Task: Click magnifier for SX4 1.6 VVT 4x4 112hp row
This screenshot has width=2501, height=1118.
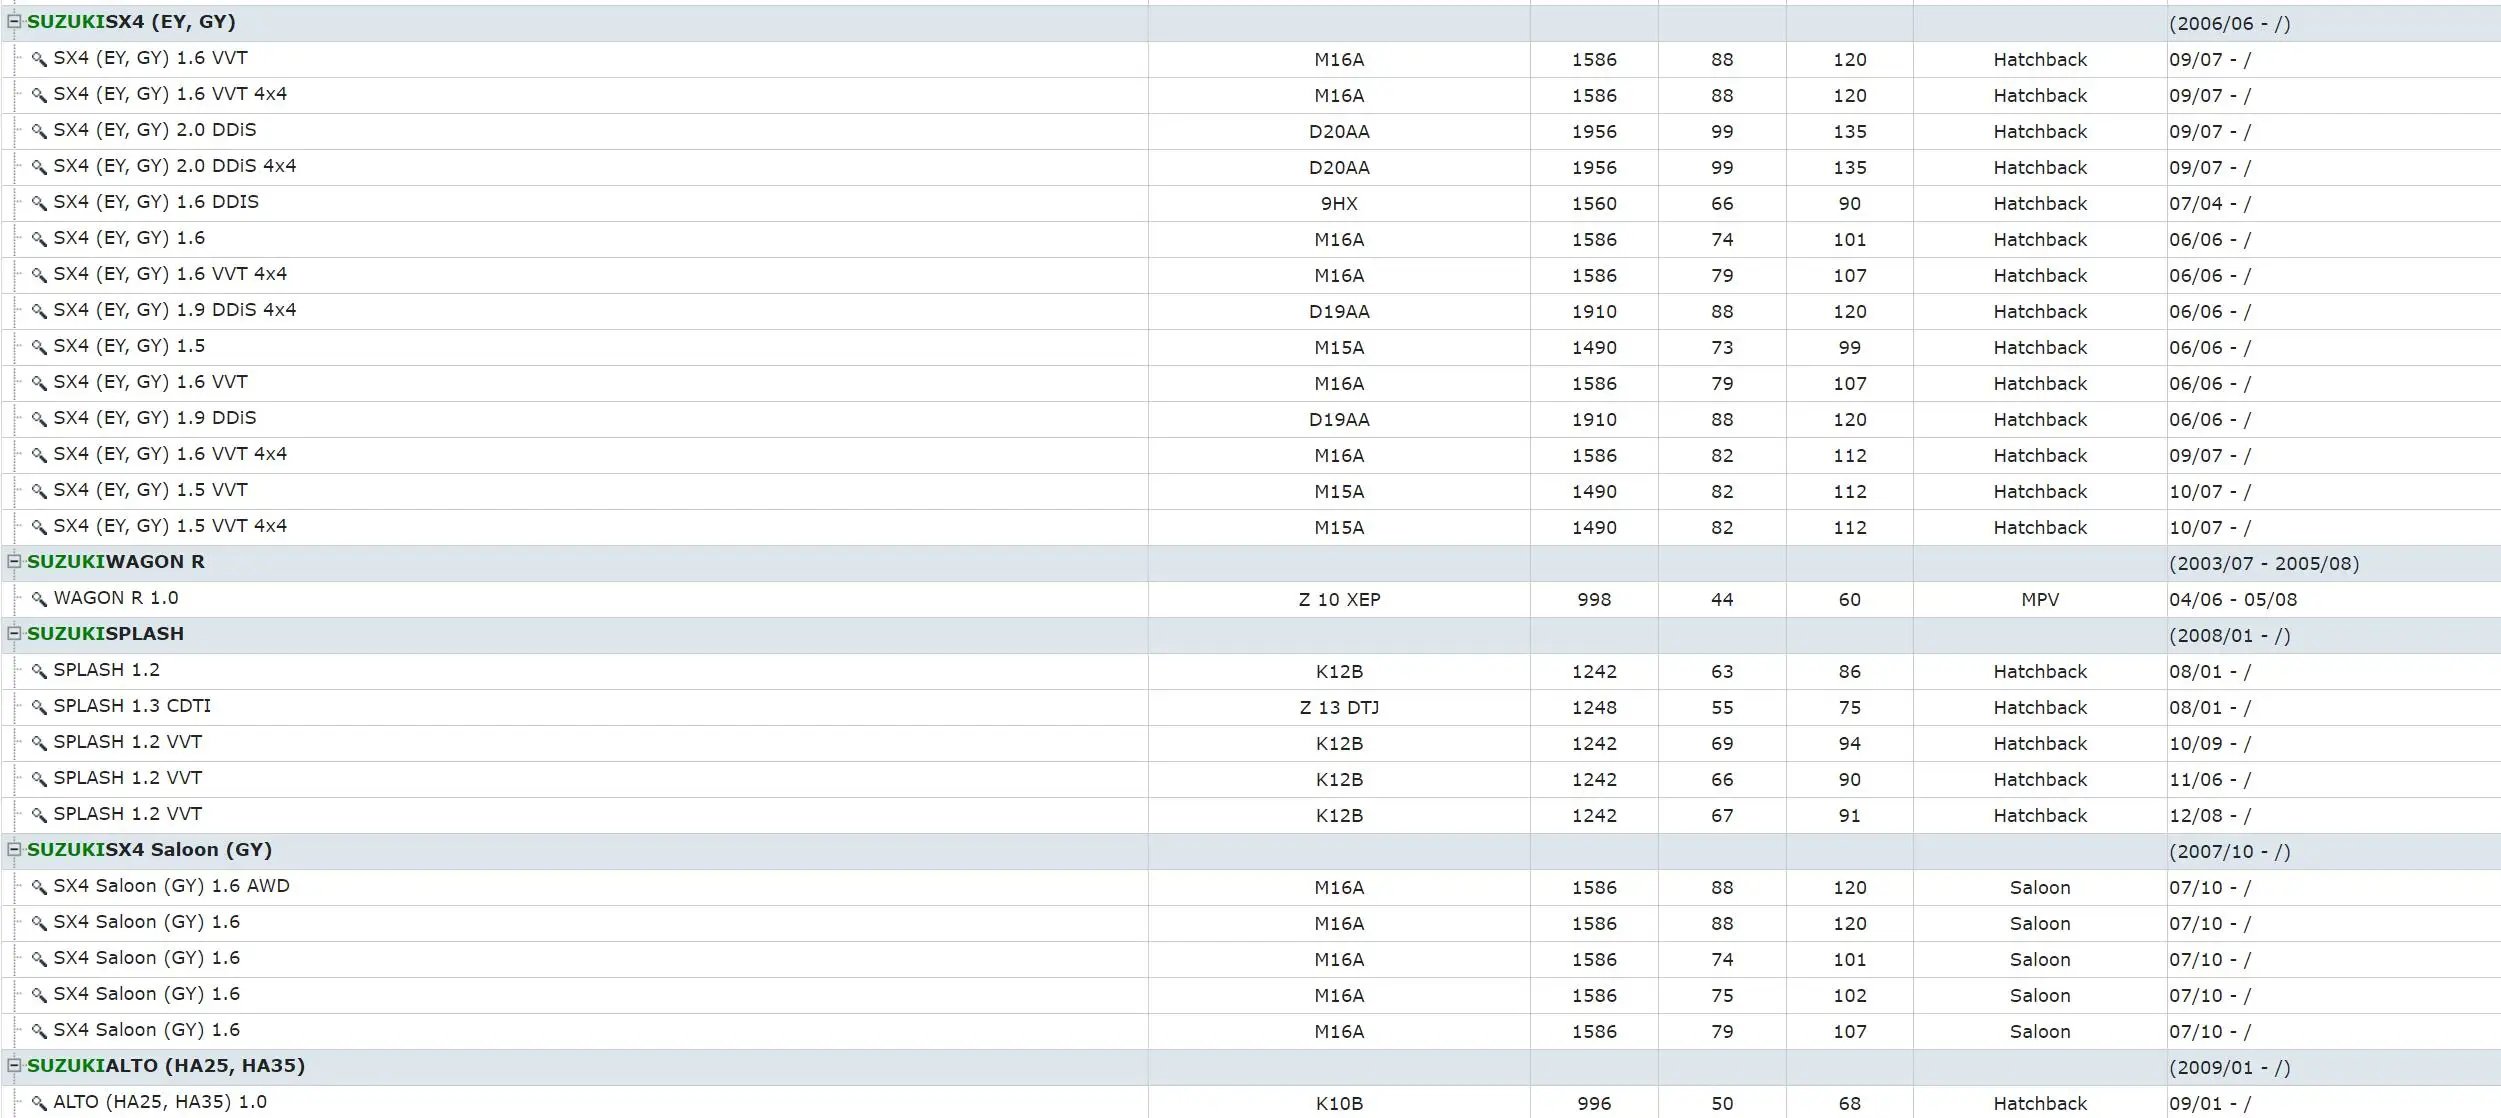Action: tap(39, 455)
